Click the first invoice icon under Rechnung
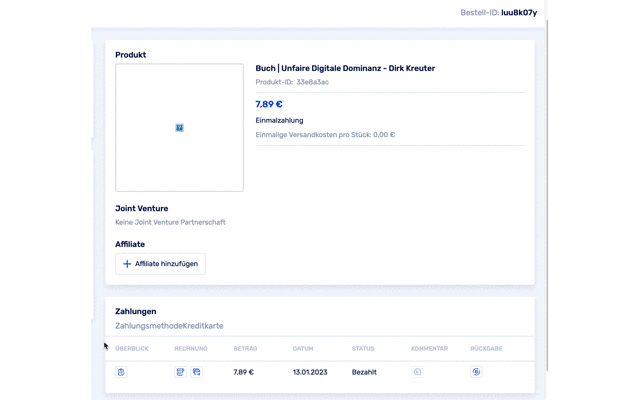This screenshot has height=400, width=640. [x=180, y=372]
